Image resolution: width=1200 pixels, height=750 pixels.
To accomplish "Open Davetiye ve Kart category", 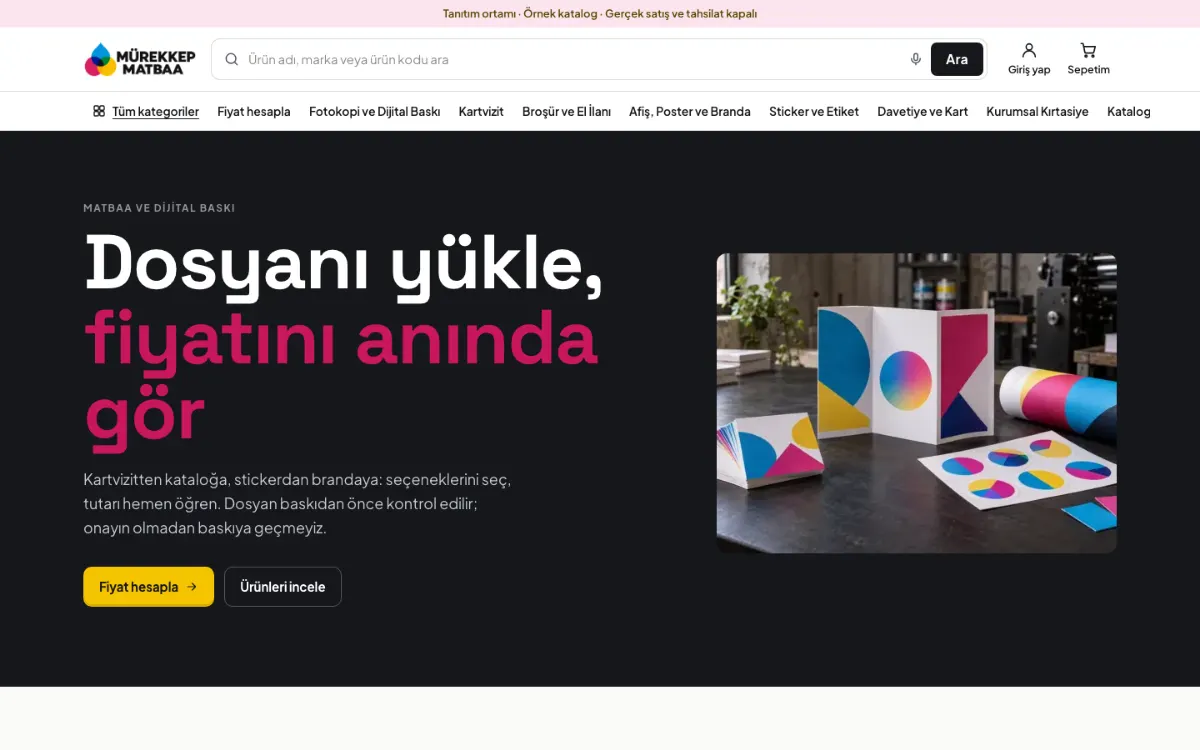I will (923, 111).
